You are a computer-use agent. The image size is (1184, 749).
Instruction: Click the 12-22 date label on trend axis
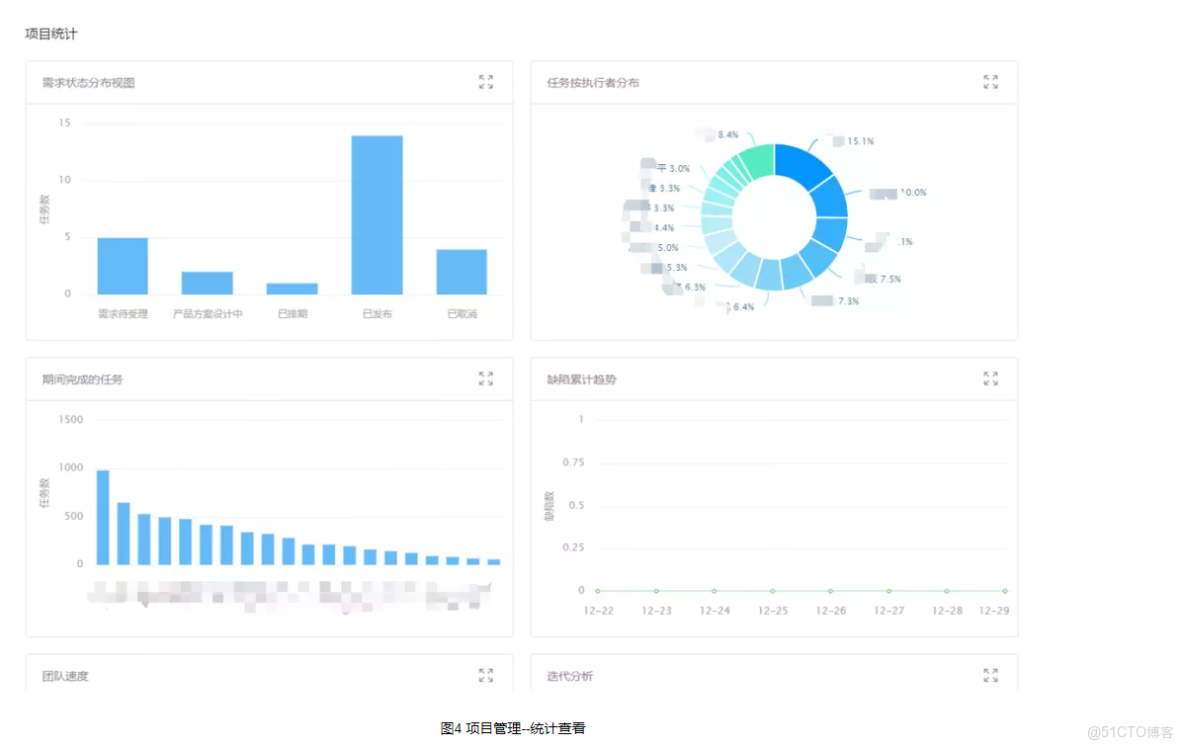click(599, 611)
